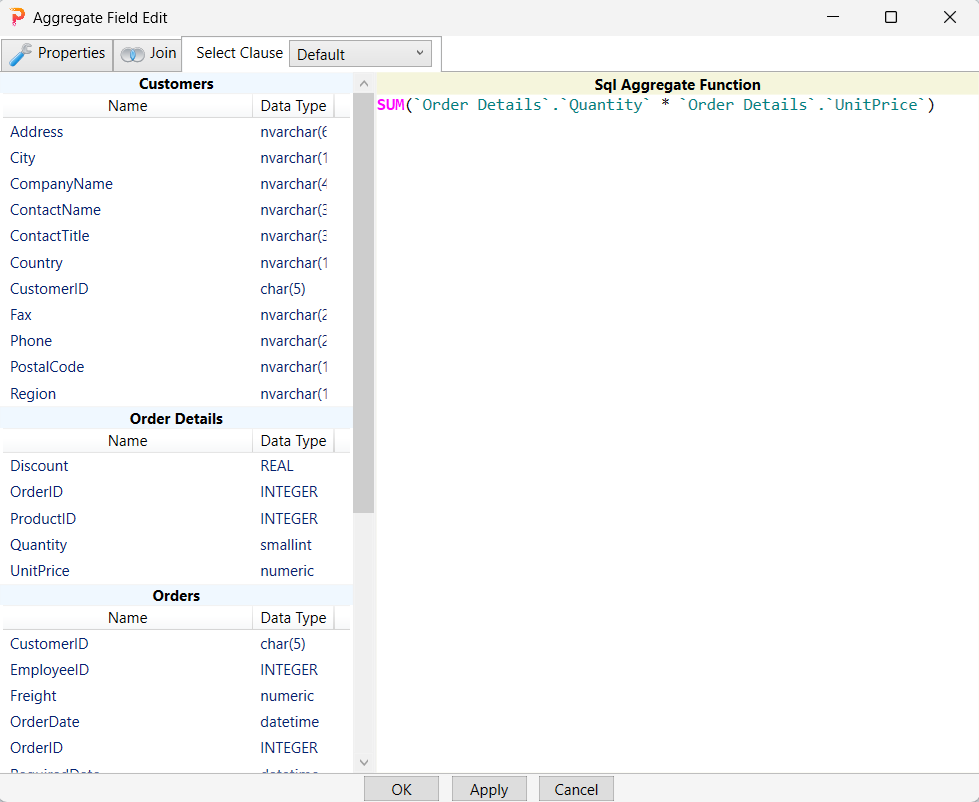The height and width of the screenshot is (802, 979).
Task: Select the ContactTitle field
Action: click(x=49, y=236)
